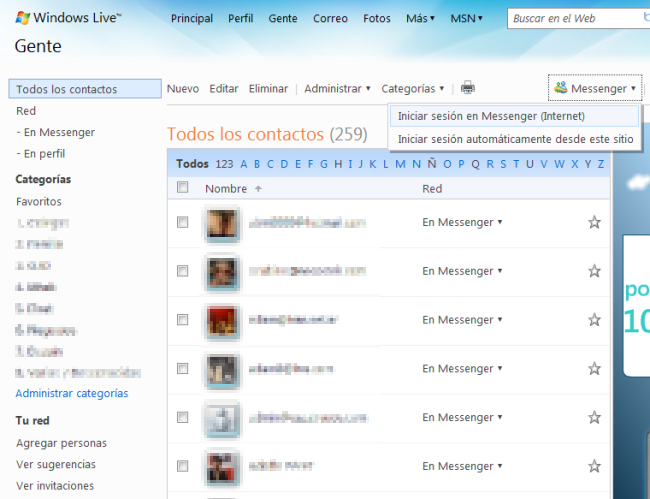The width and height of the screenshot is (650, 499).
Task: Click Ver sugerencias link
Action: click(56, 464)
